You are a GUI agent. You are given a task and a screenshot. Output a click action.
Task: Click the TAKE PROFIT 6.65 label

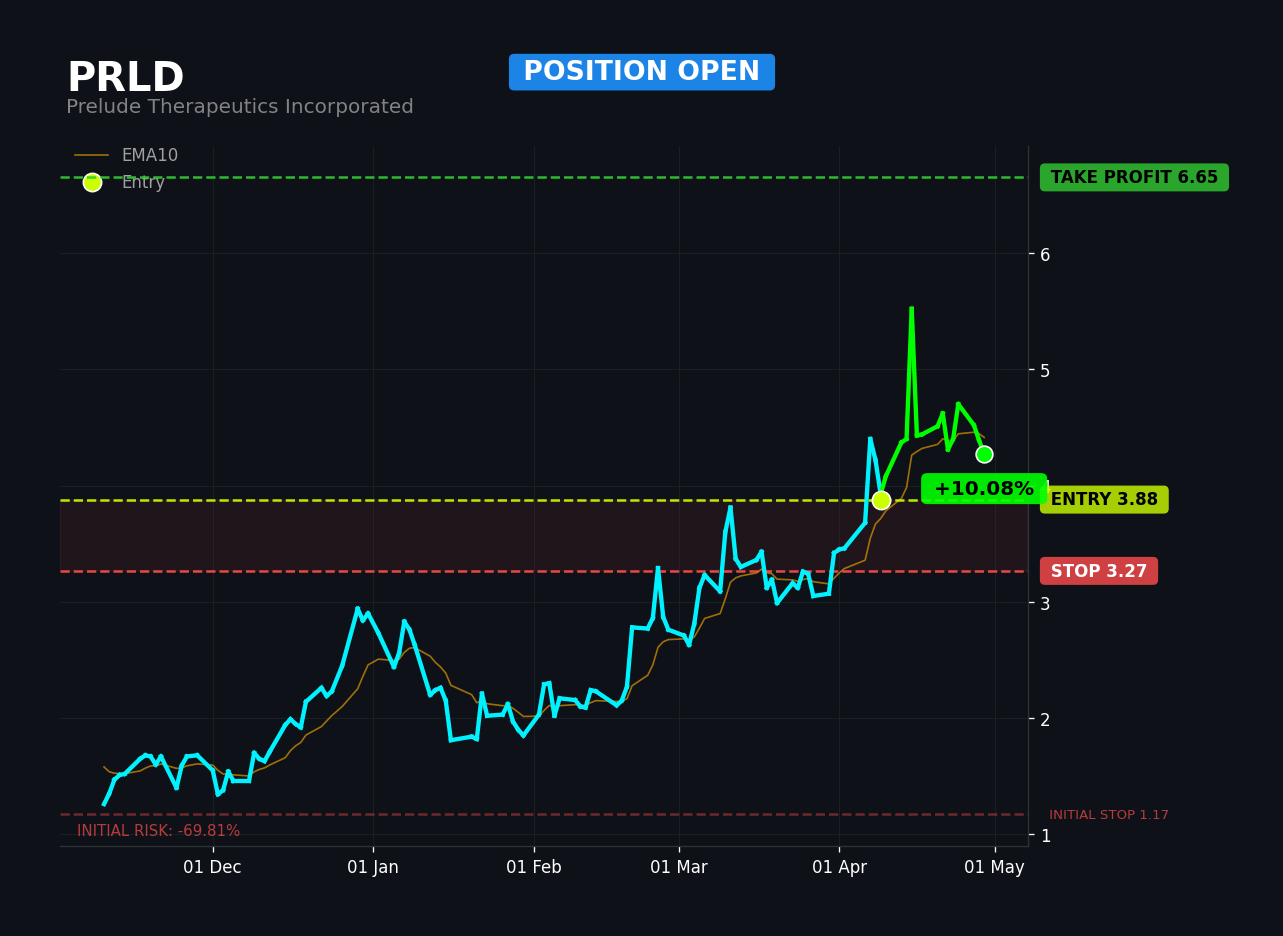1134,178
